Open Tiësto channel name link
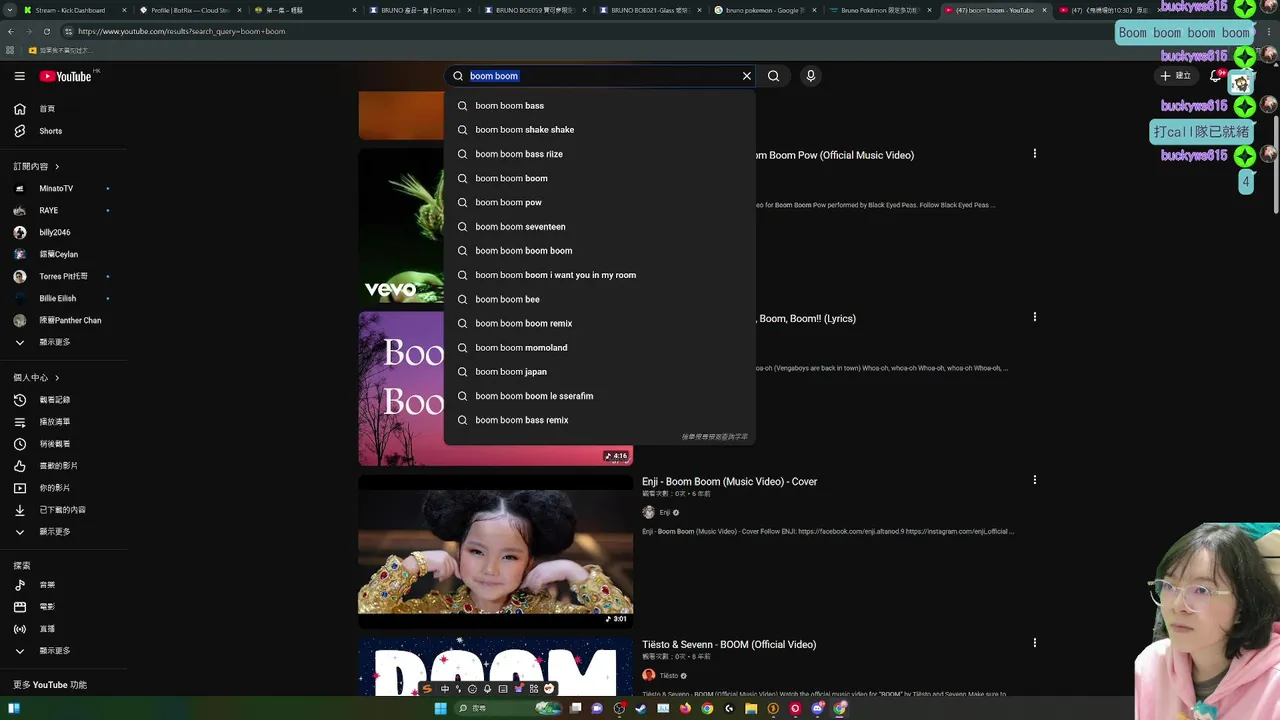This screenshot has height=720, width=1280. (668, 676)
